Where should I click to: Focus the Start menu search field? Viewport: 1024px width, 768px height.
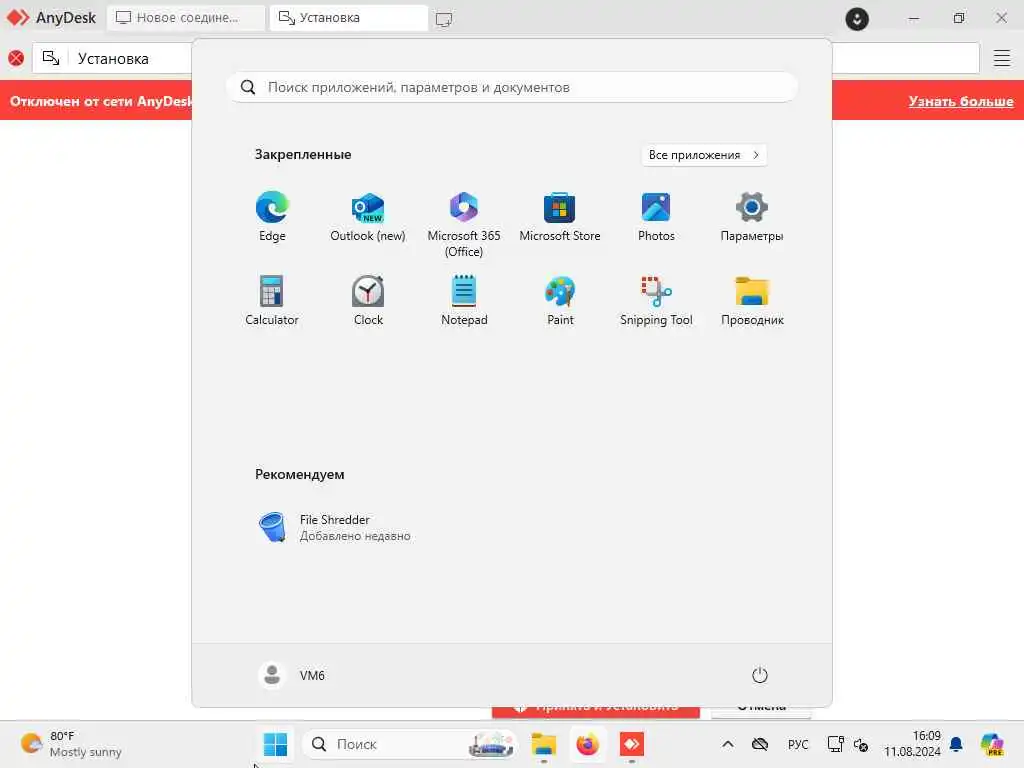(511, 87)
